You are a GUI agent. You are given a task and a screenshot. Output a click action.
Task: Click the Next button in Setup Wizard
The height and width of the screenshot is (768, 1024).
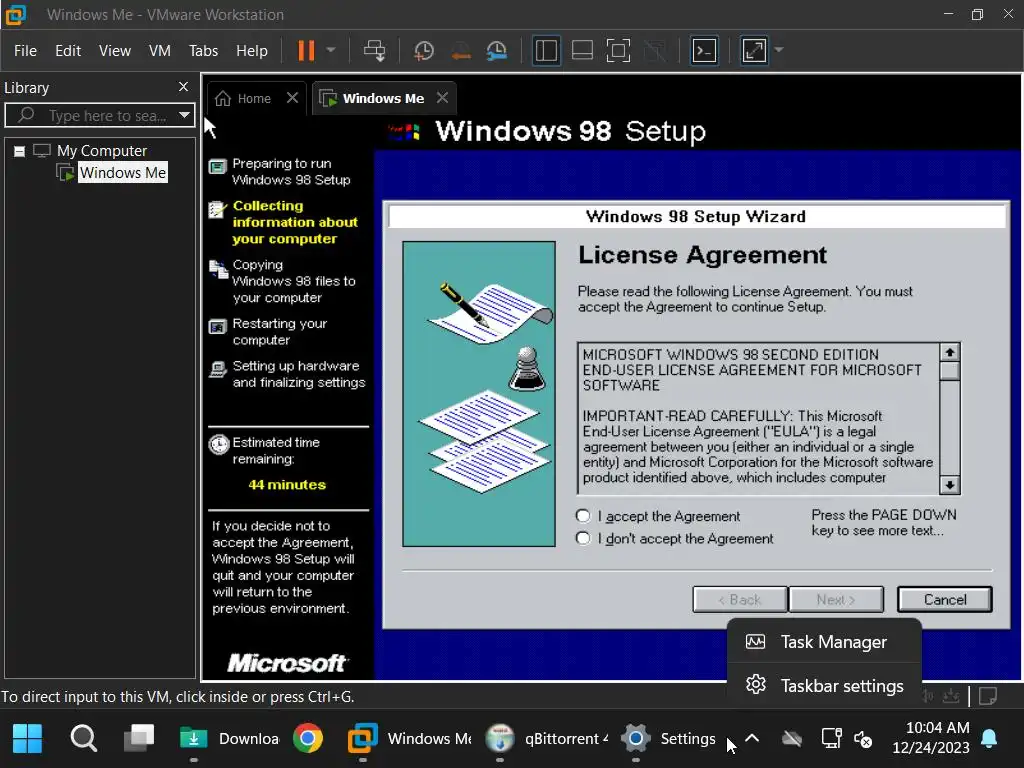[836, 600]
